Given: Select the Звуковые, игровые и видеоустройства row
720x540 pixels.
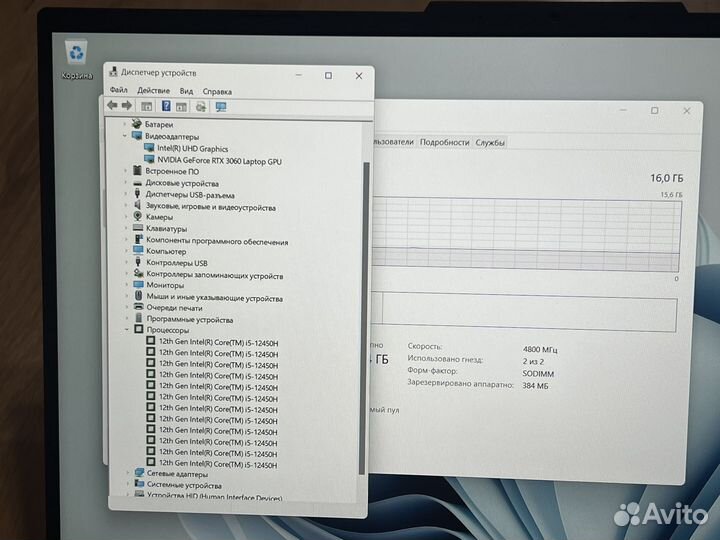Looking at the screenshot, I should (211, 207).
